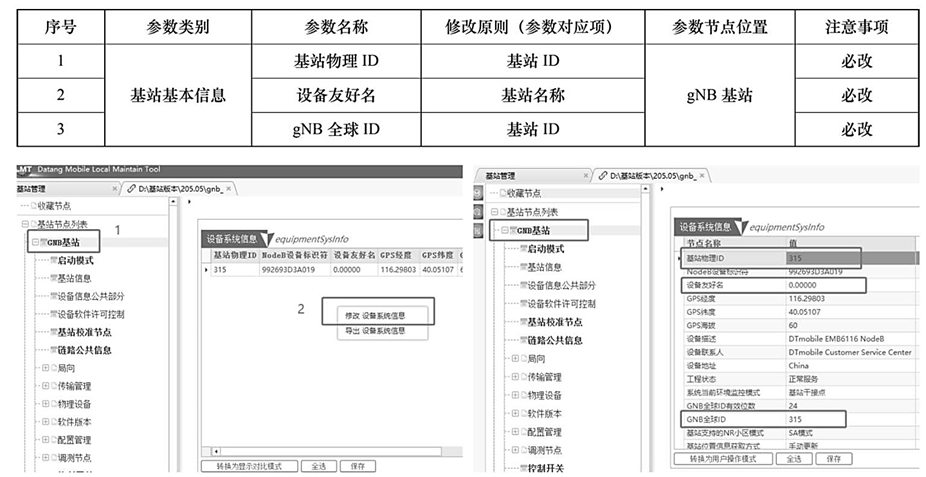Click the link icon on the gnb_ tab in the node-value list window
This screenshot has height=477, width=926.
click(602, 175)
